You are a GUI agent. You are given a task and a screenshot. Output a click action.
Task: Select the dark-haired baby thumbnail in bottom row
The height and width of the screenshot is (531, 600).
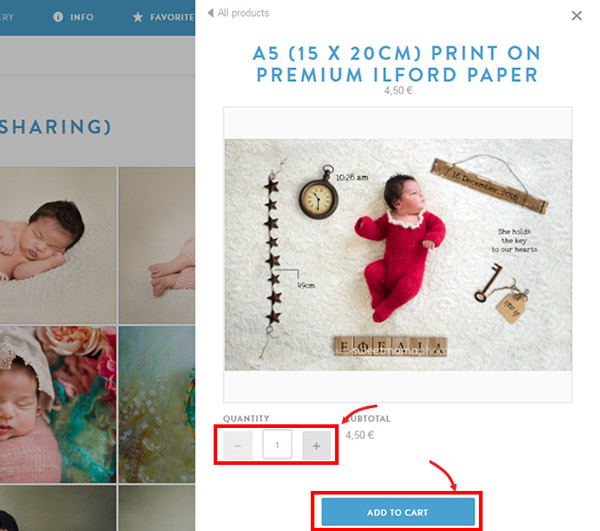pyautogui.click(x=58, y=508)
